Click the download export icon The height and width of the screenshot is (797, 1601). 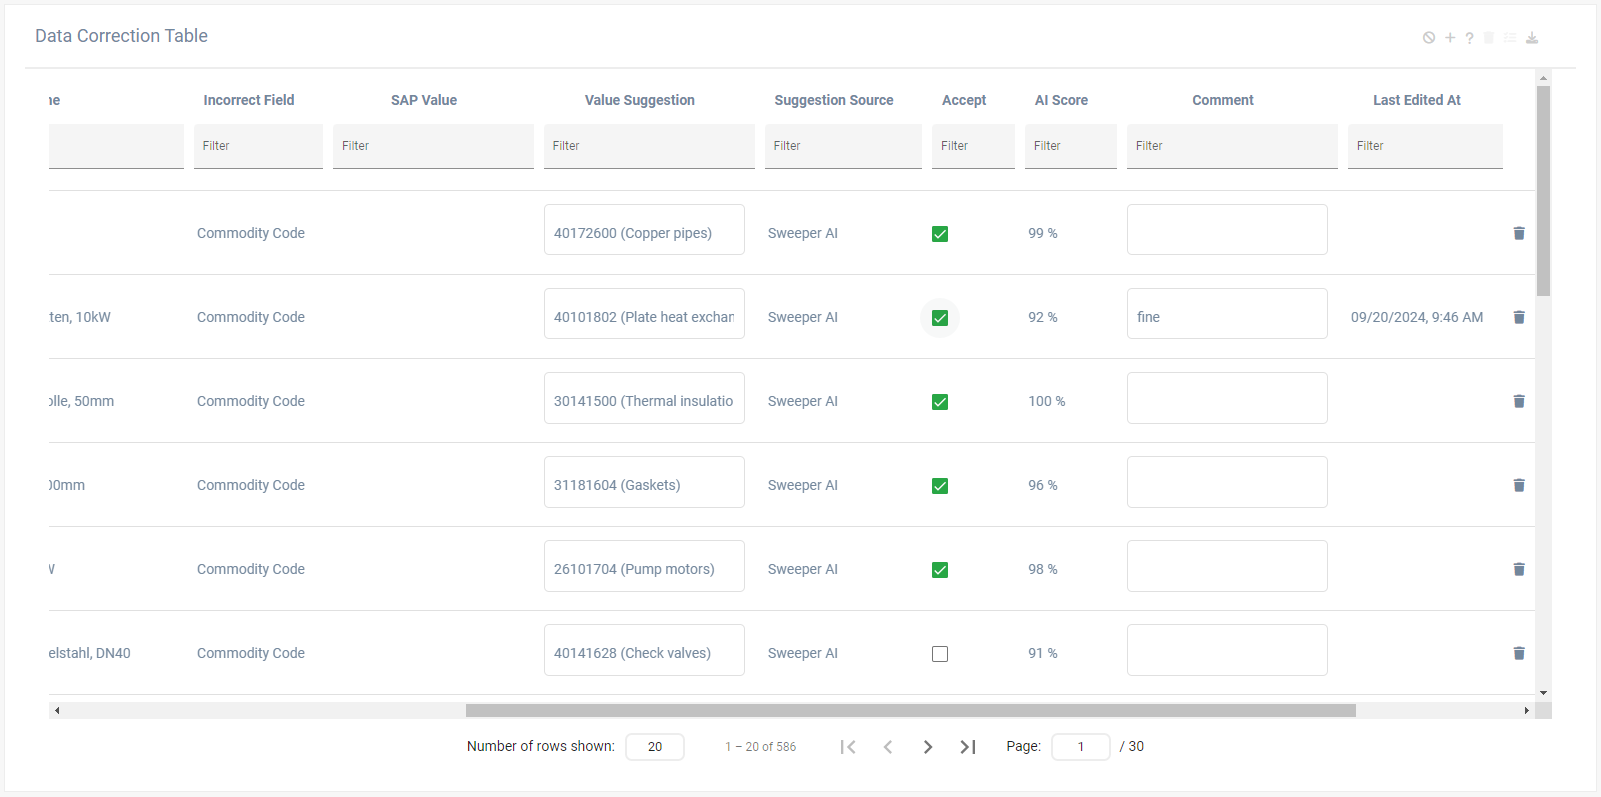coord(1531,38)
